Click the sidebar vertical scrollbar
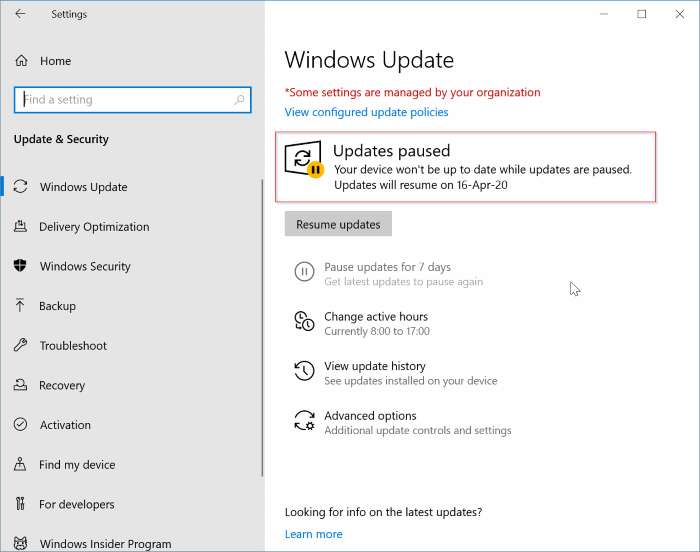 click(x=262, y=328)
